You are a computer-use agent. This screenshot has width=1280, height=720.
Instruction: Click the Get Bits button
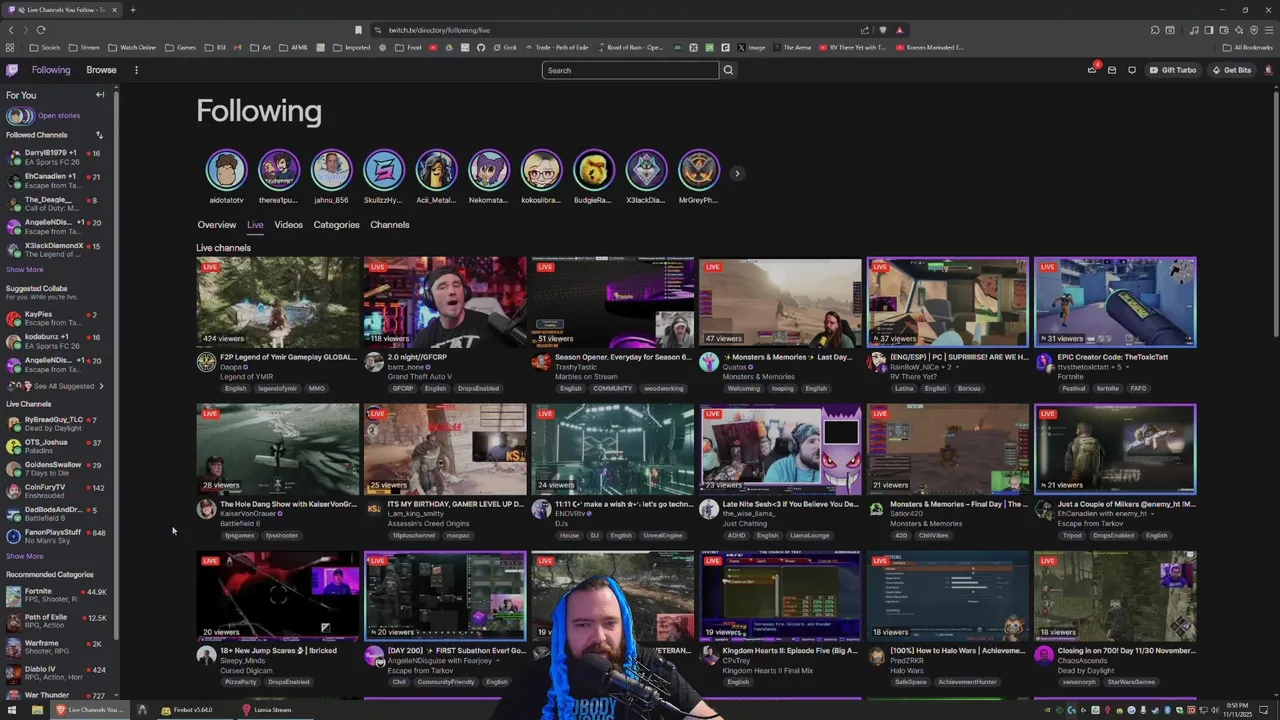pos(1231,70)
